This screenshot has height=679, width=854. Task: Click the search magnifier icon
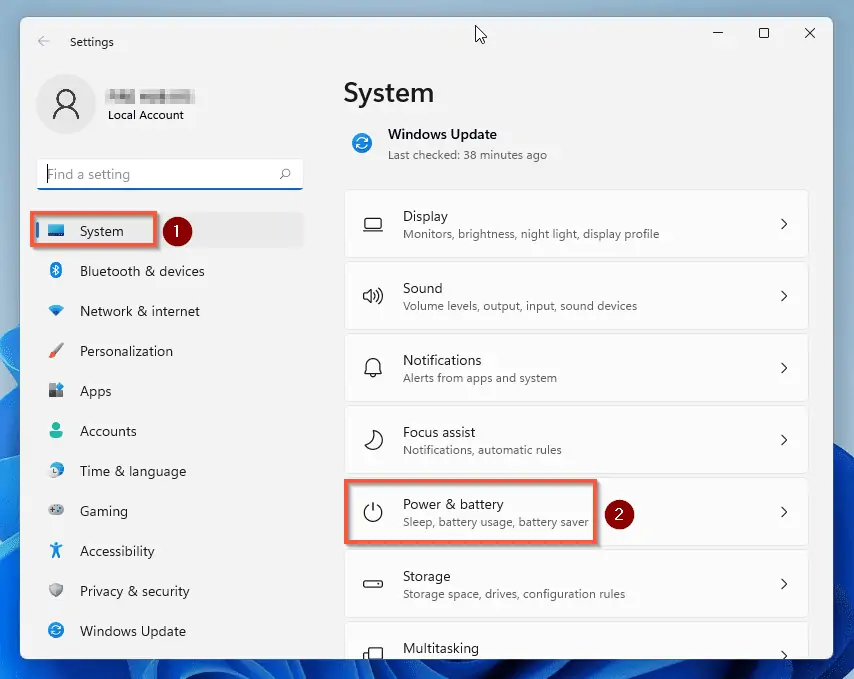tap(285, 174)
